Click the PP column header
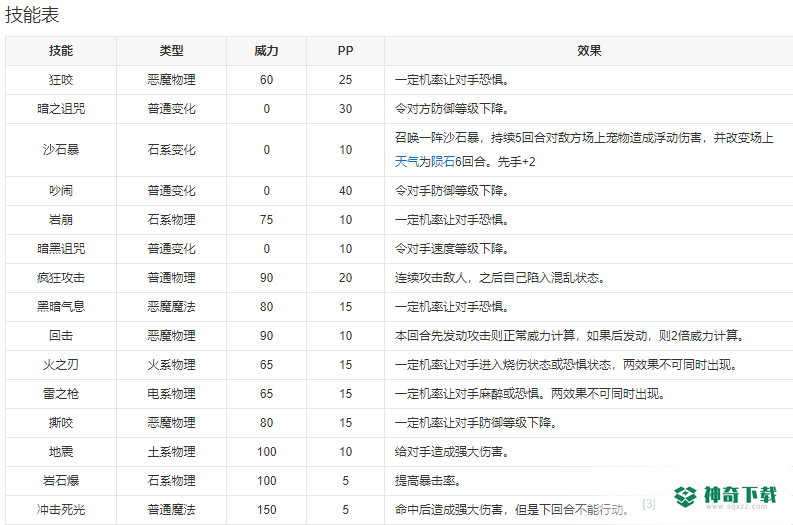 click(345, 51)
